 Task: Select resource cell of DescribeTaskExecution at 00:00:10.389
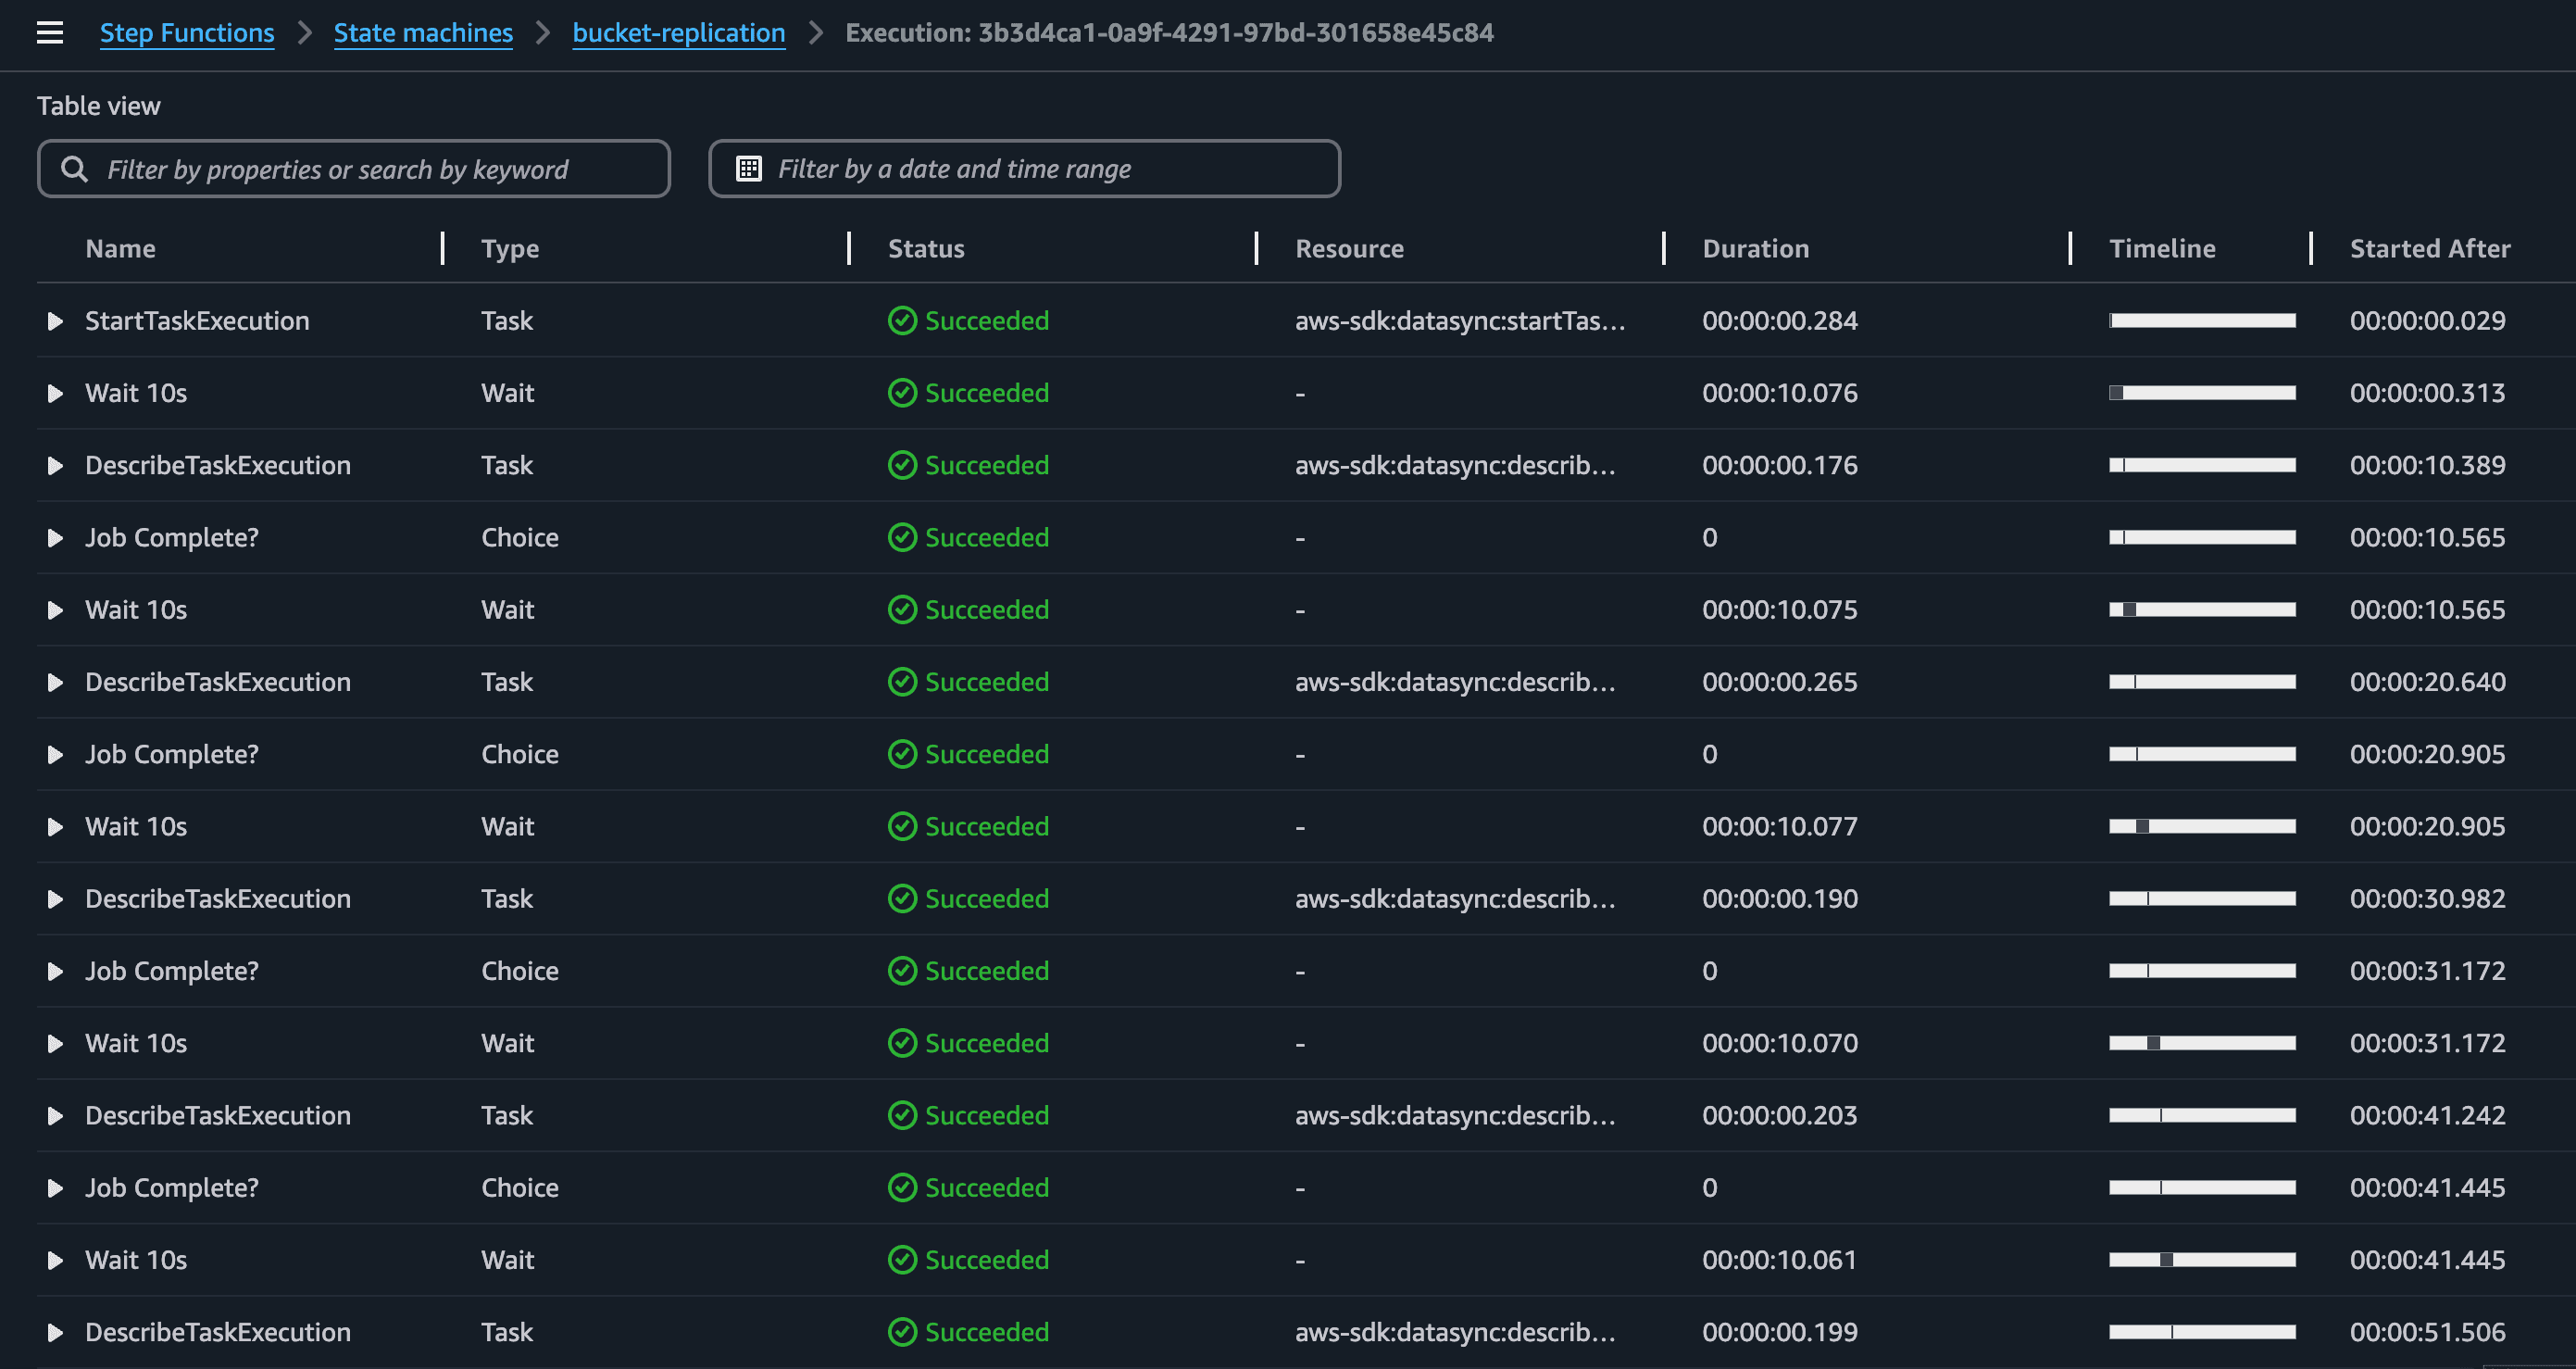[x=1455, y=465]
